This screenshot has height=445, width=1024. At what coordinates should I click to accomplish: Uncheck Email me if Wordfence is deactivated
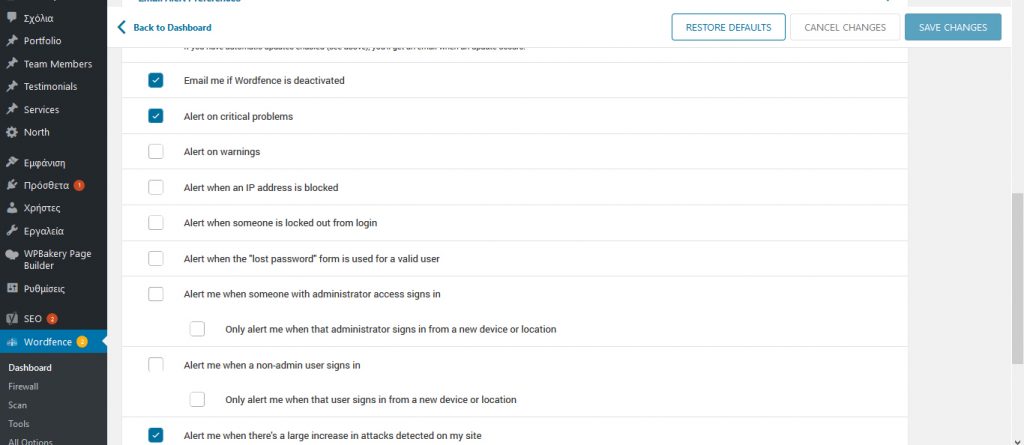tap(155, 80)
